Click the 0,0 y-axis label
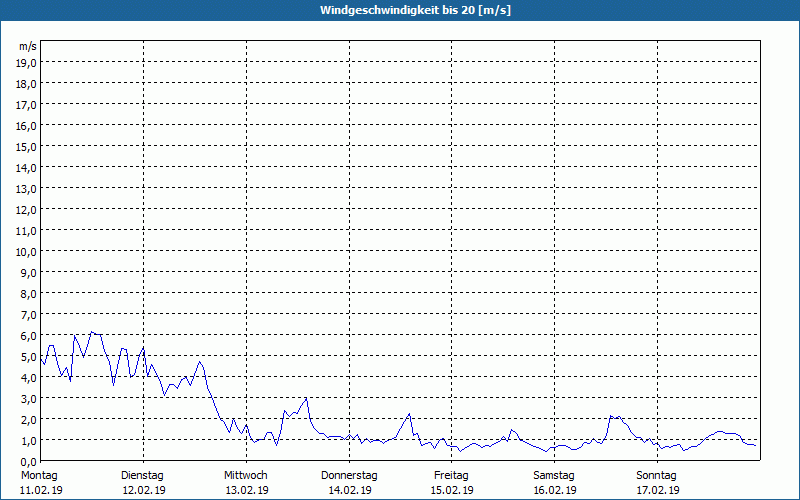The height and width of the screenshot is (500, 800). 29,462
